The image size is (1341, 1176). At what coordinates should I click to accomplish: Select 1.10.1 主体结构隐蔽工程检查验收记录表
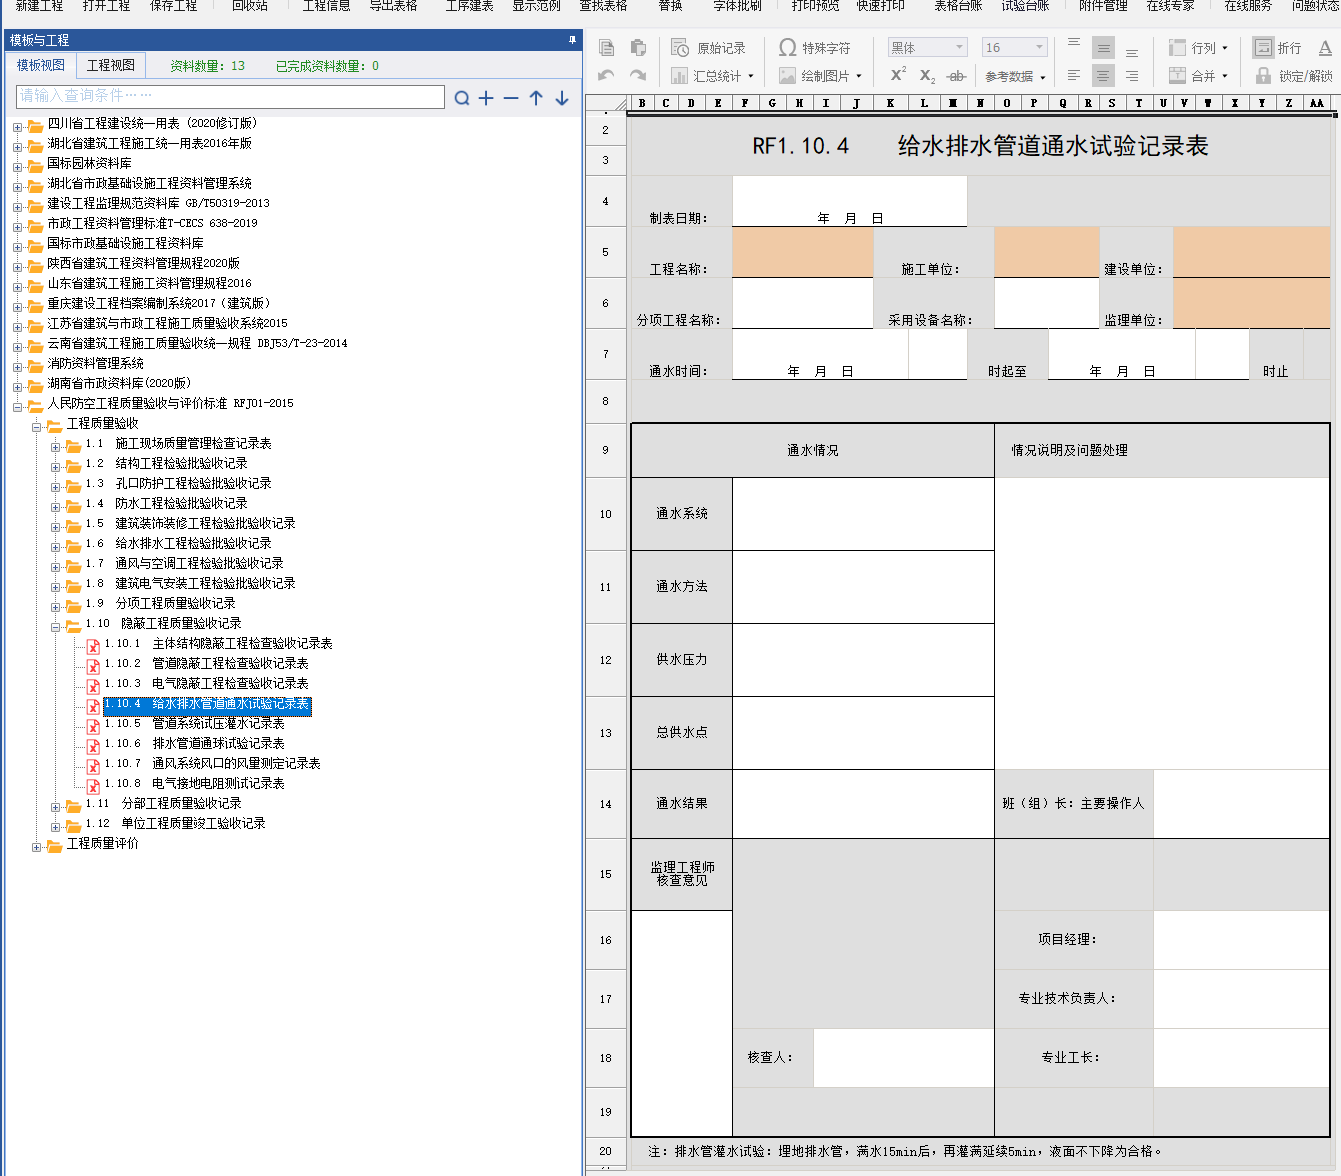218,644
